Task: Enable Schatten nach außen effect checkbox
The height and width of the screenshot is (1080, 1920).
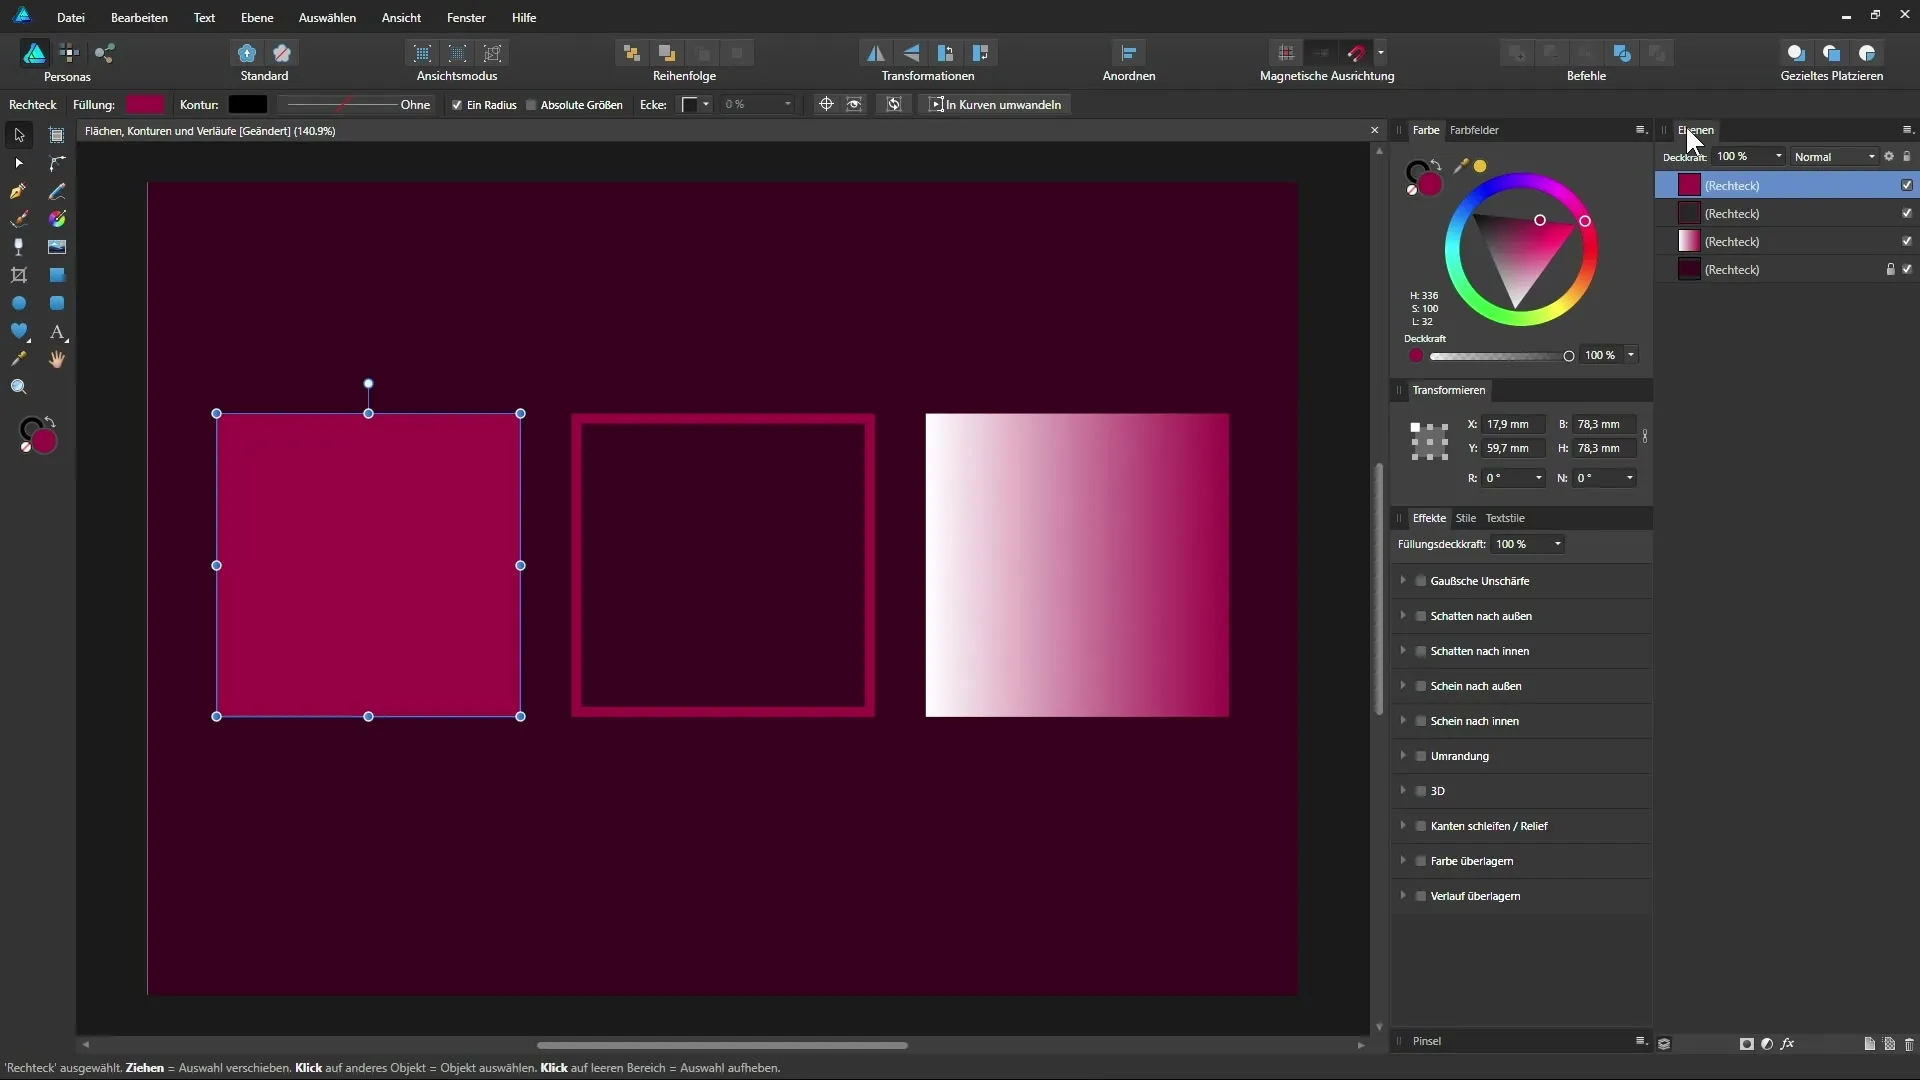Action: pyautogui.click(x=1420, y=616)
